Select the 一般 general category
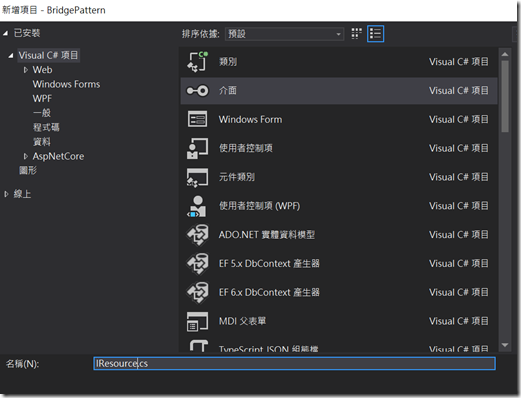 click(x=42, y=113)
